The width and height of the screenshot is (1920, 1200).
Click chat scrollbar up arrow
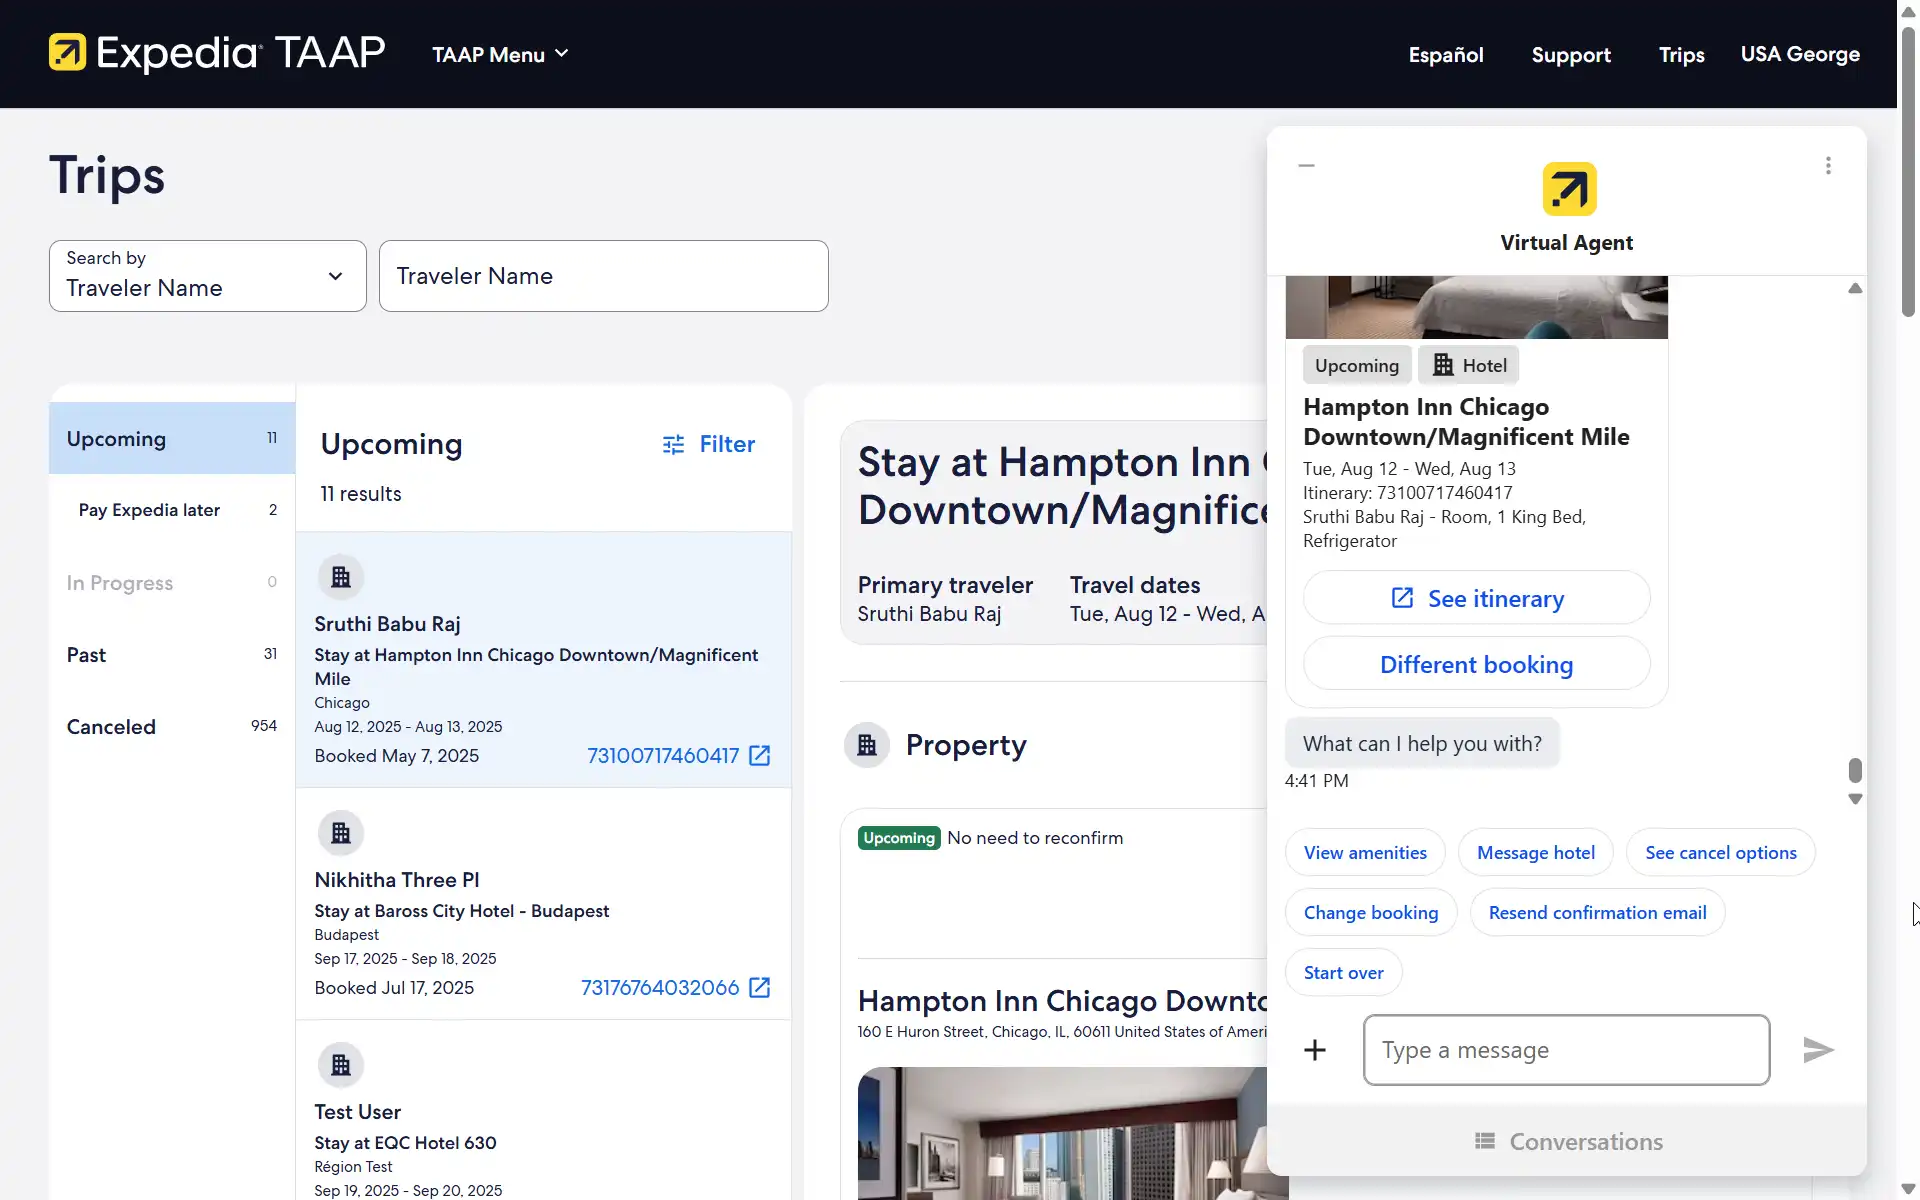pos(1855,288)
